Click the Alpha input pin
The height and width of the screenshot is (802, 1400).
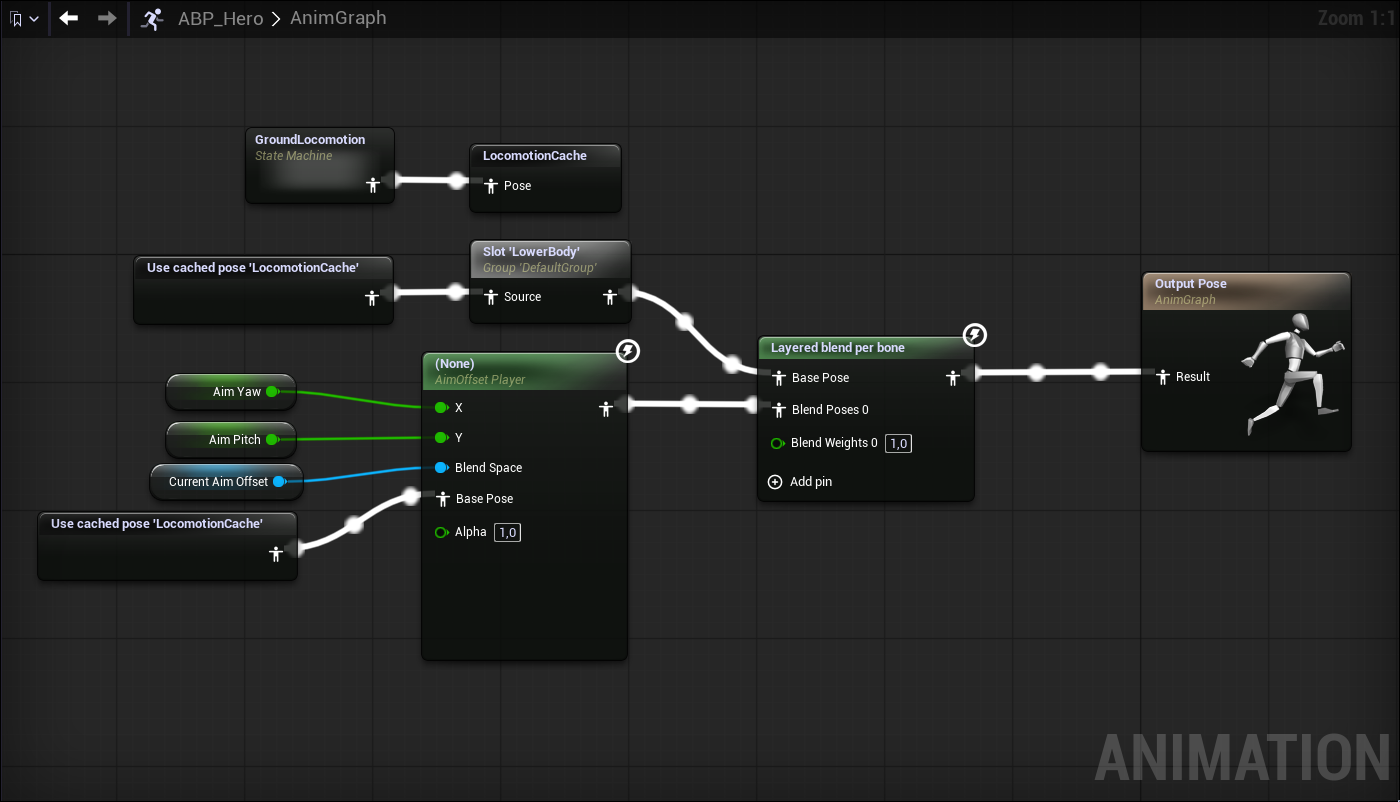tap(441, 533)
